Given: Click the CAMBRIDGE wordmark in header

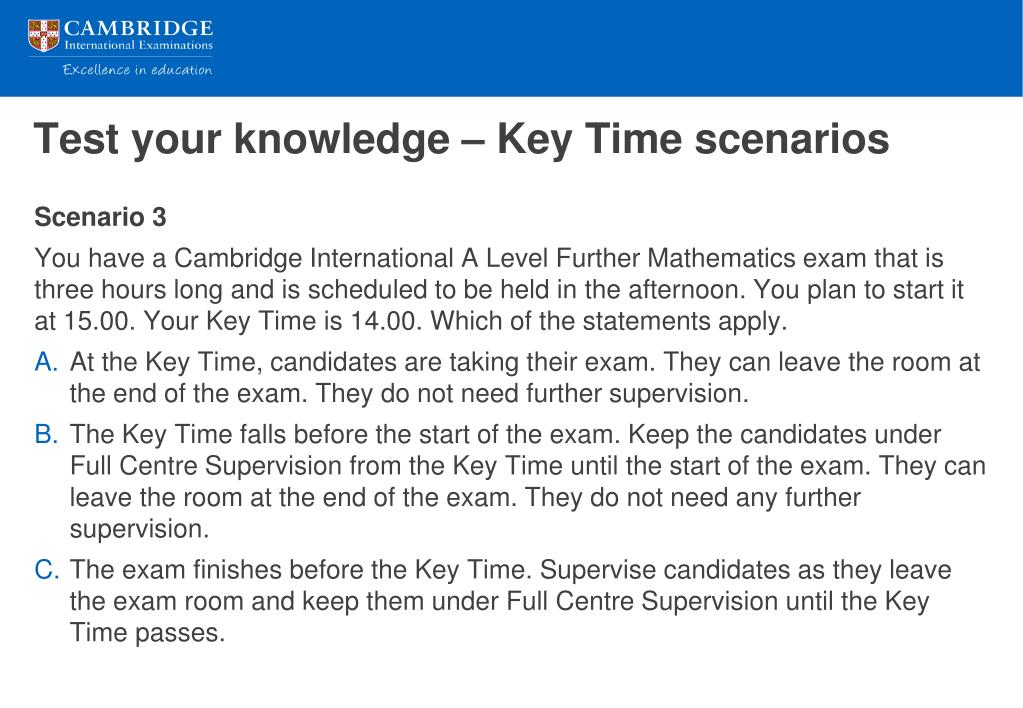Looking at the screenshot, I should pos(138,29).
